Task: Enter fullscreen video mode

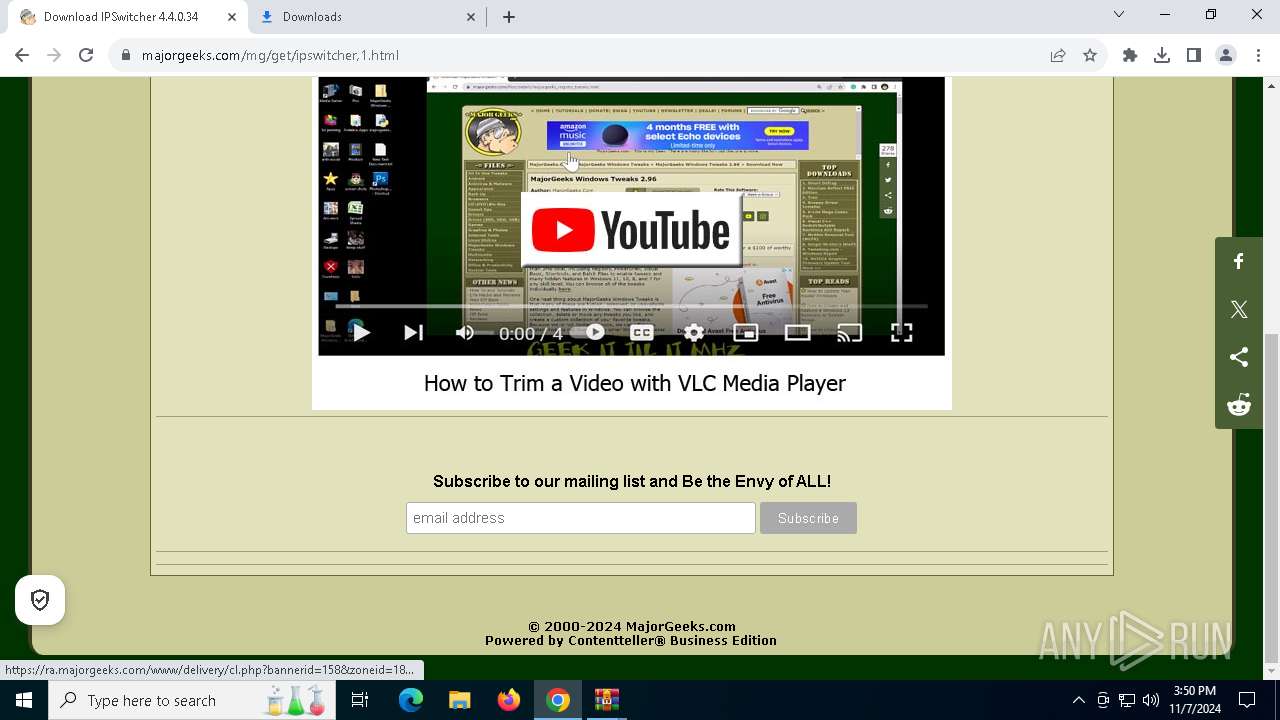Action: 901,333
